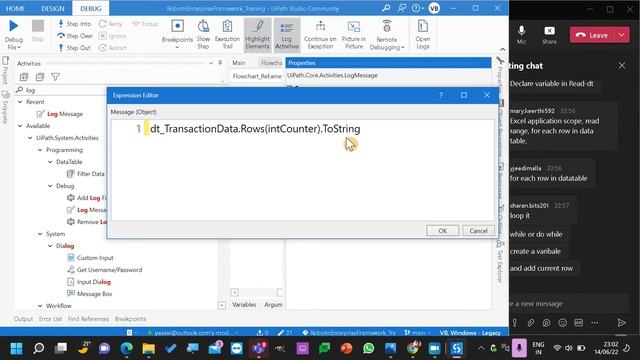The width and height of the screenshot is (640, 360).
Task: Click the Stop debugging button
Action: pyautogui.click(x=38, y=31)
